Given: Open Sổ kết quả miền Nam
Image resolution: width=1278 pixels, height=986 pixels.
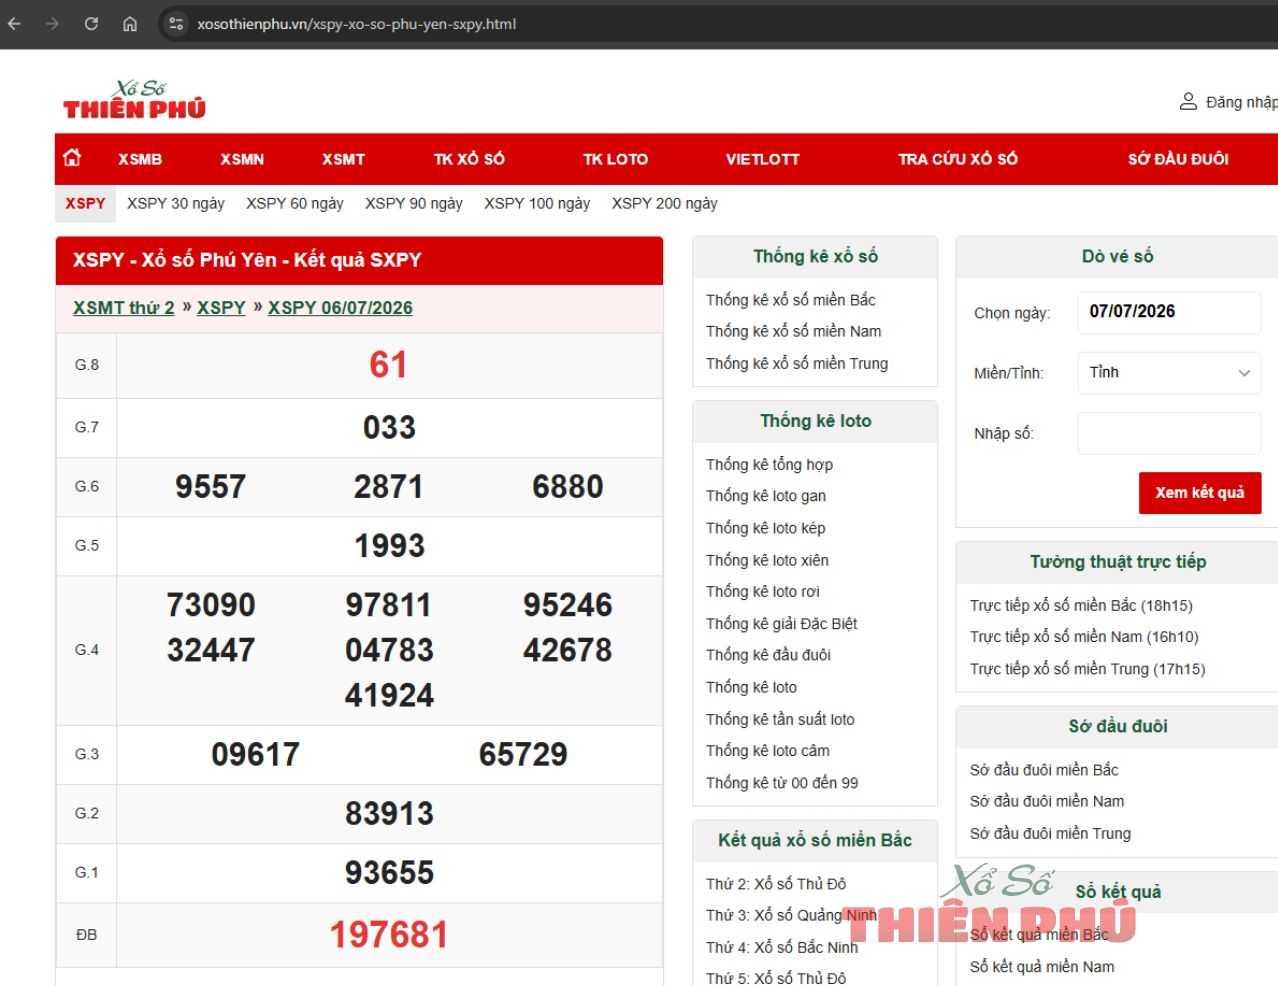Looking at the screenshot, I should pos(1042,967).
